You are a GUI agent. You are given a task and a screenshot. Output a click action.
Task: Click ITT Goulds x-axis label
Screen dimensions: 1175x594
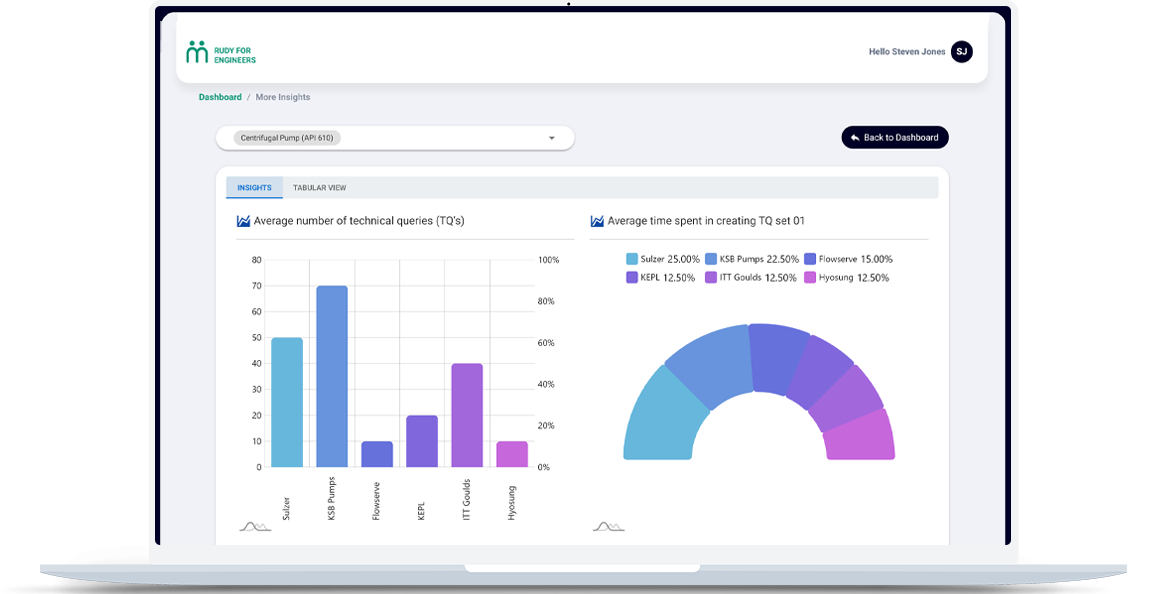pyautogui.click(x=466, y=500)
